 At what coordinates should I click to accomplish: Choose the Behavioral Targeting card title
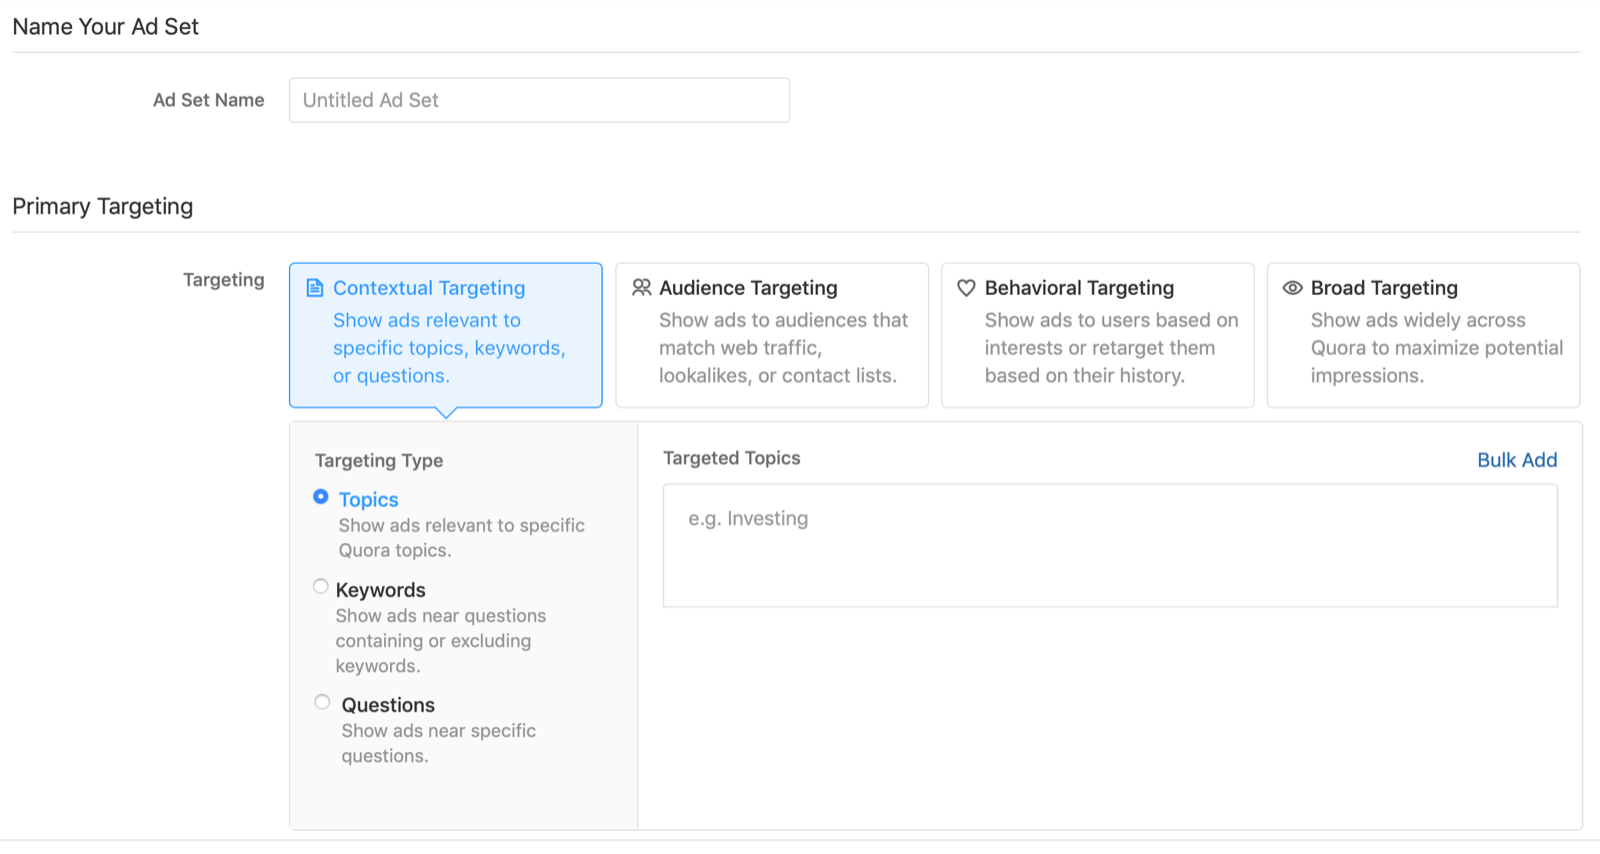[x=1079, y=288]
